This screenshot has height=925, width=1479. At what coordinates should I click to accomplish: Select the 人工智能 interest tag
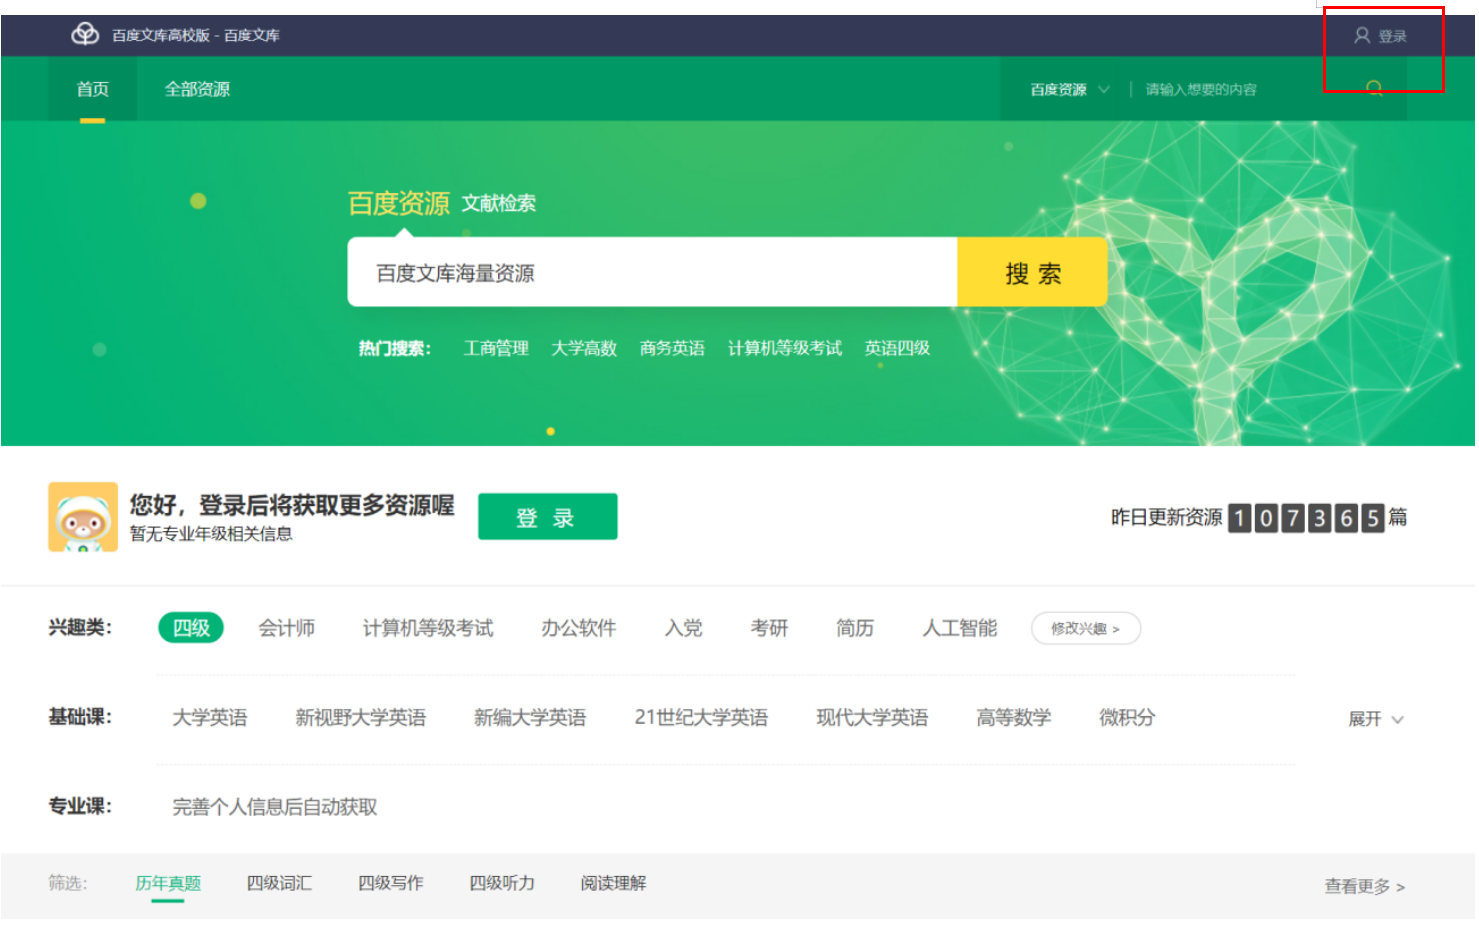click(x=959, y=628)
